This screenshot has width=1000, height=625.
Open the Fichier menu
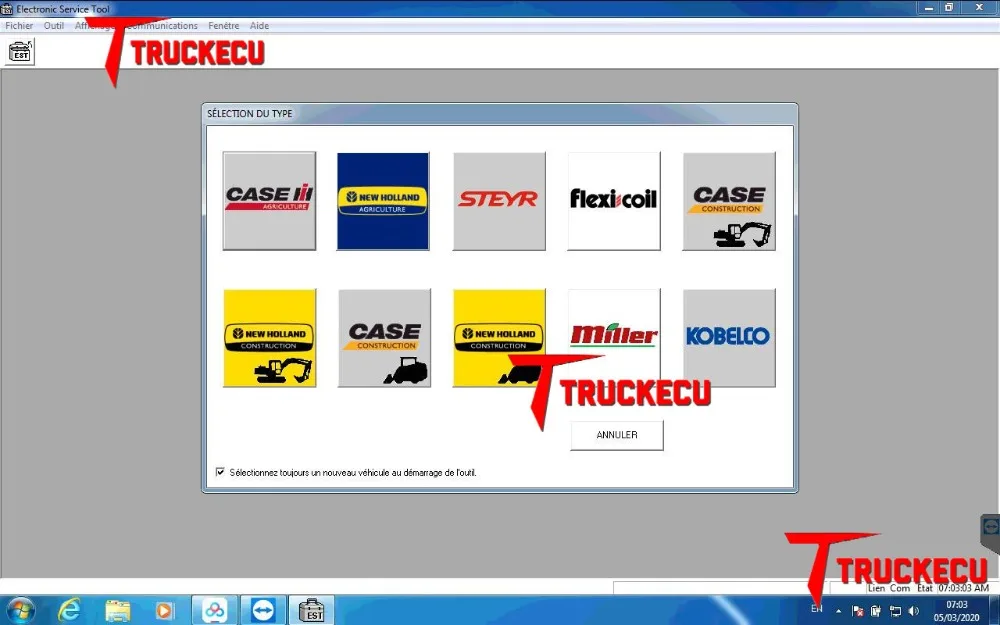[x=19, y=26]
